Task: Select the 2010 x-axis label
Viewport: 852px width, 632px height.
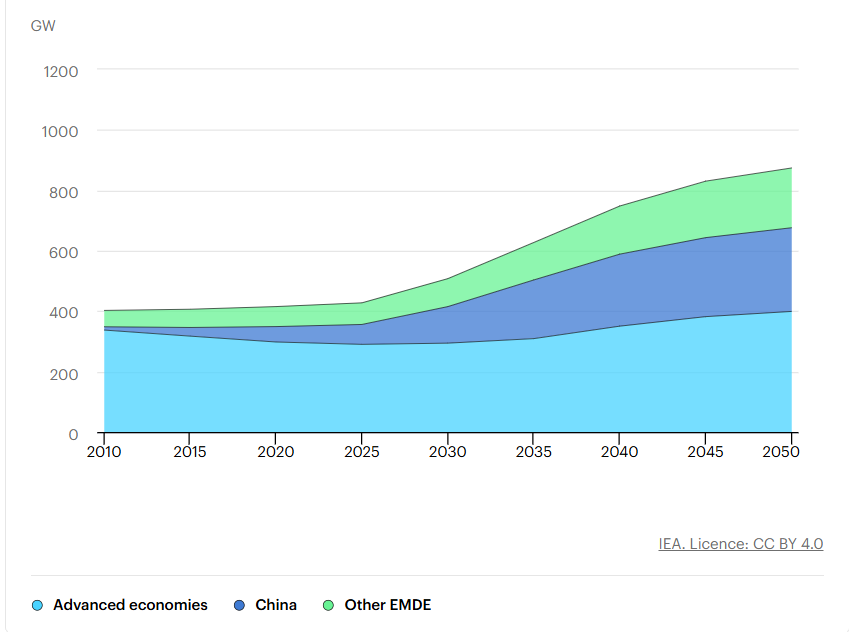Action: [x=104, y=452]
